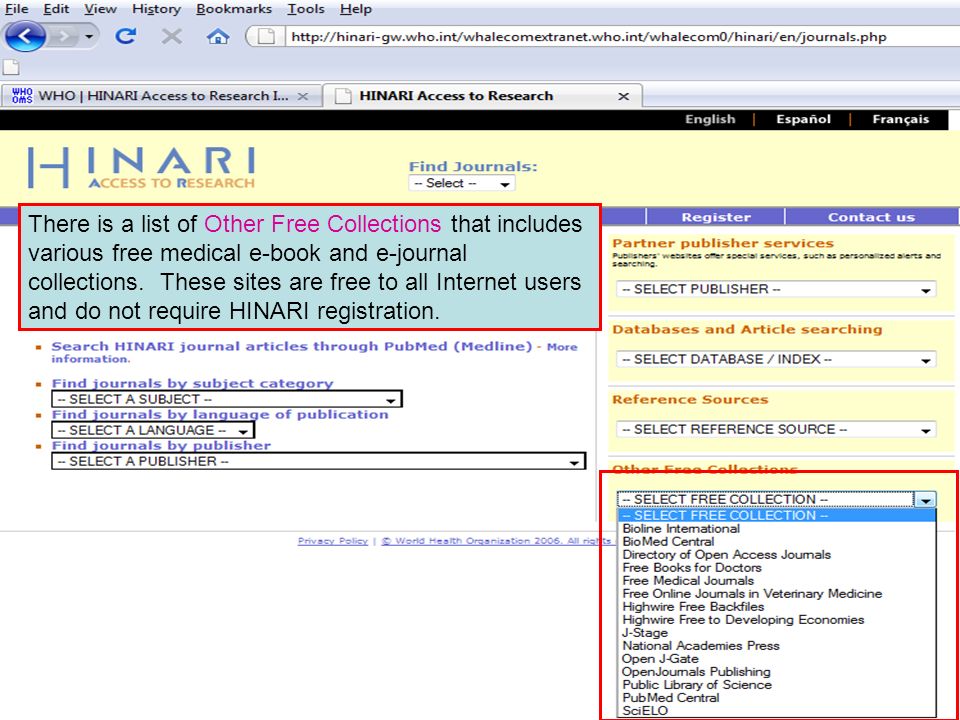Click the blank bookmark icon under toolbar
This screenshot has width=960, height=720.
click(11, 67)
